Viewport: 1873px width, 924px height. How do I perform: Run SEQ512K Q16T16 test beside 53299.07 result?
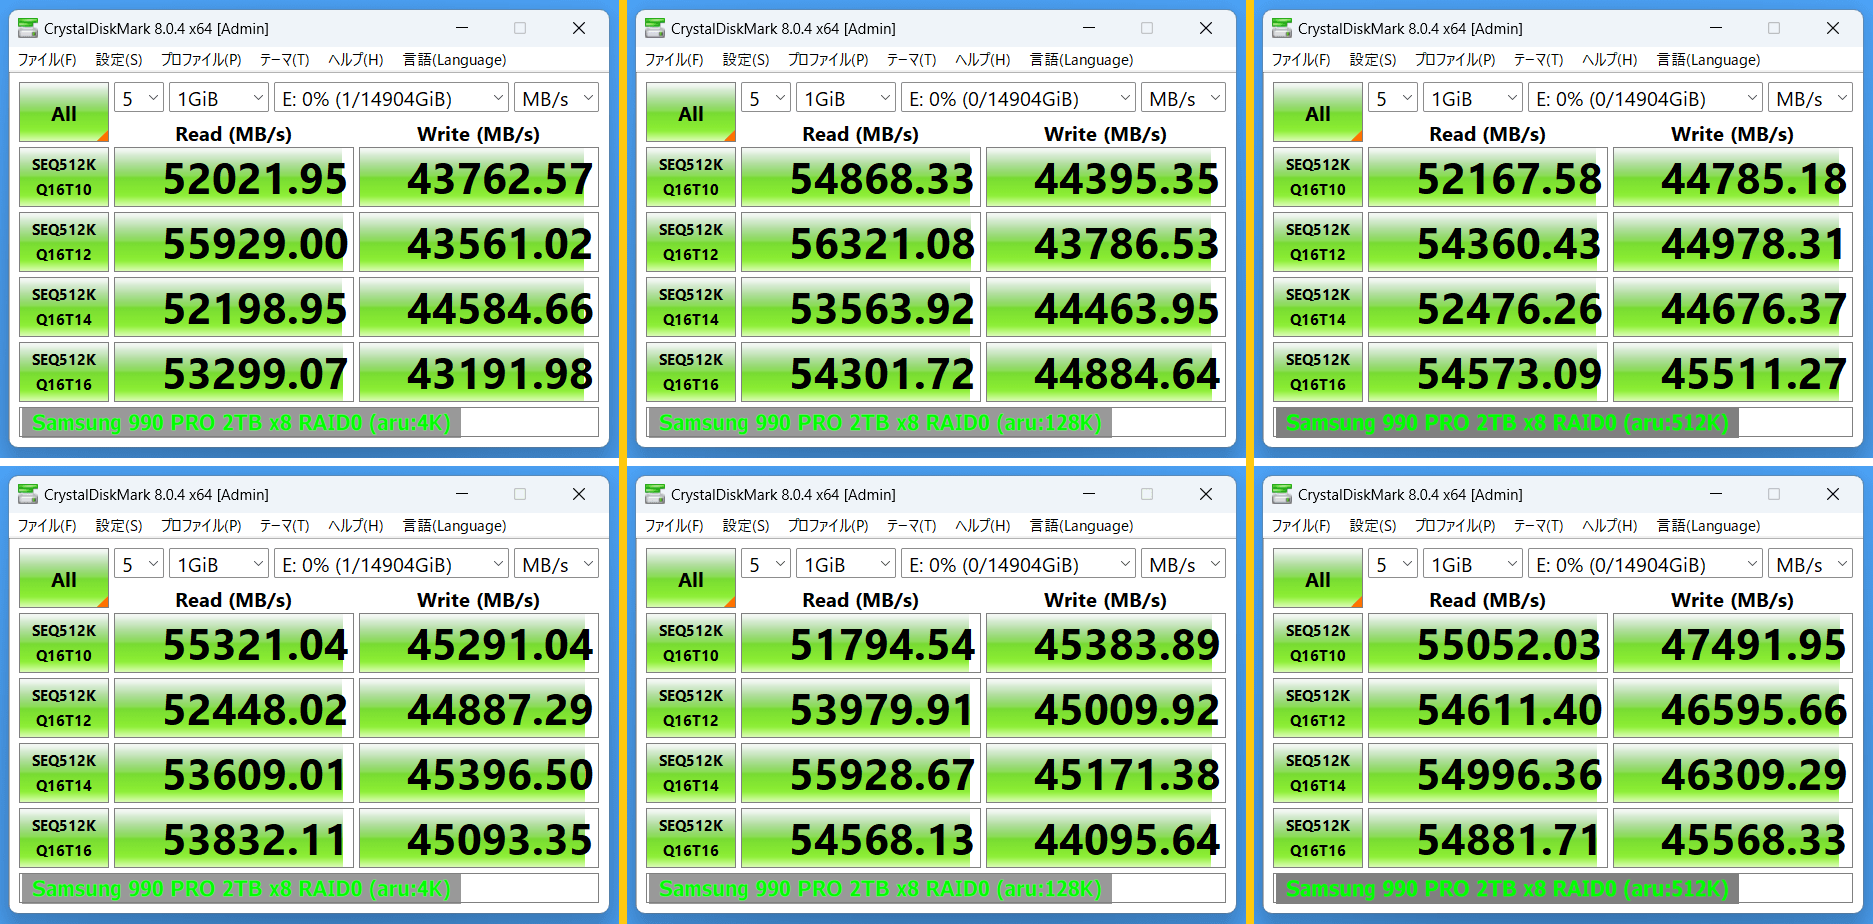click(x=64, y=372)
